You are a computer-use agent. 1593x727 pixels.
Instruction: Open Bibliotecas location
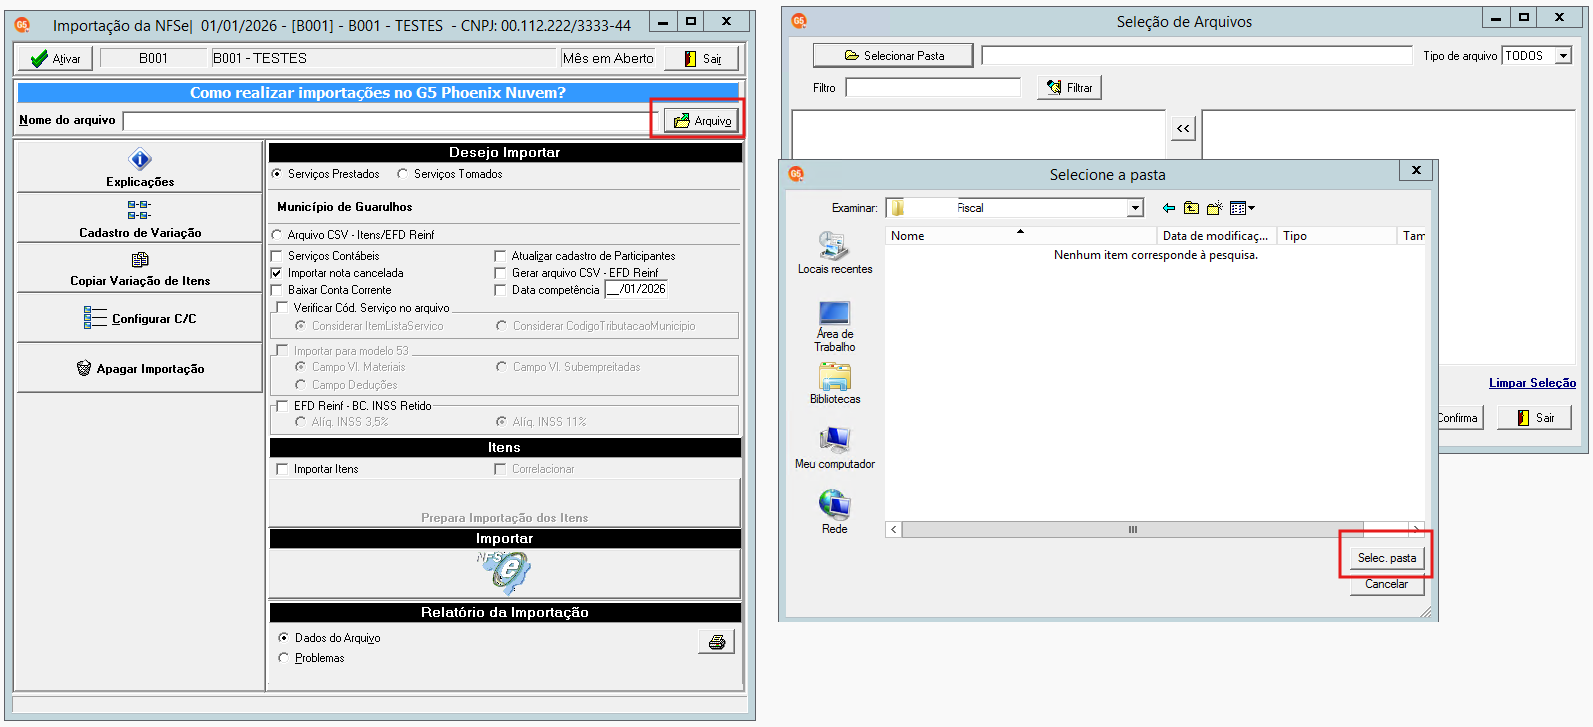835,383
